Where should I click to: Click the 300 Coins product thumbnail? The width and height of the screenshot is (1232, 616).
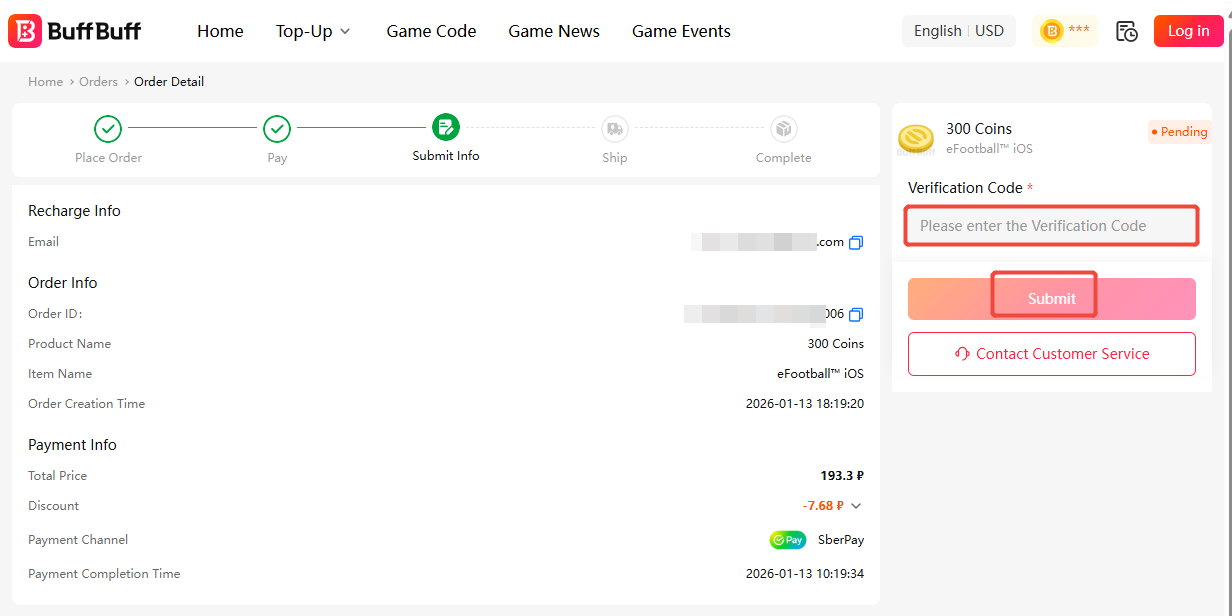(x=916, y=138)
